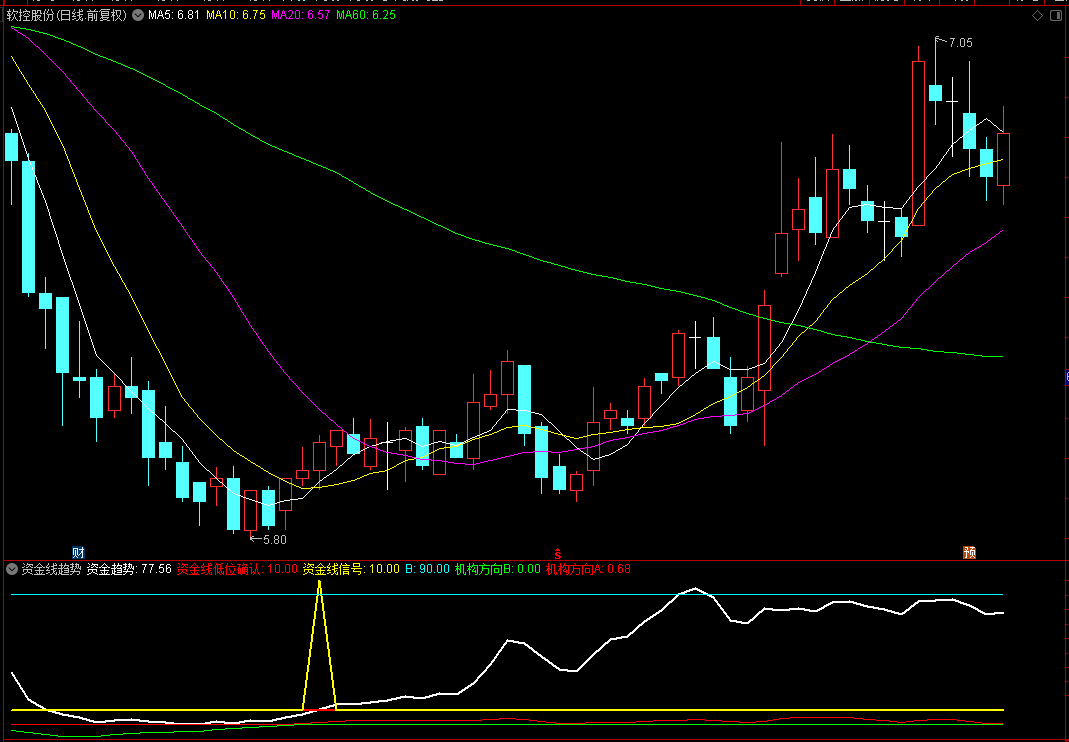1069x742 pixels.
Task: Click the 资金线趋势 indicator name
Action: point(51,569)
